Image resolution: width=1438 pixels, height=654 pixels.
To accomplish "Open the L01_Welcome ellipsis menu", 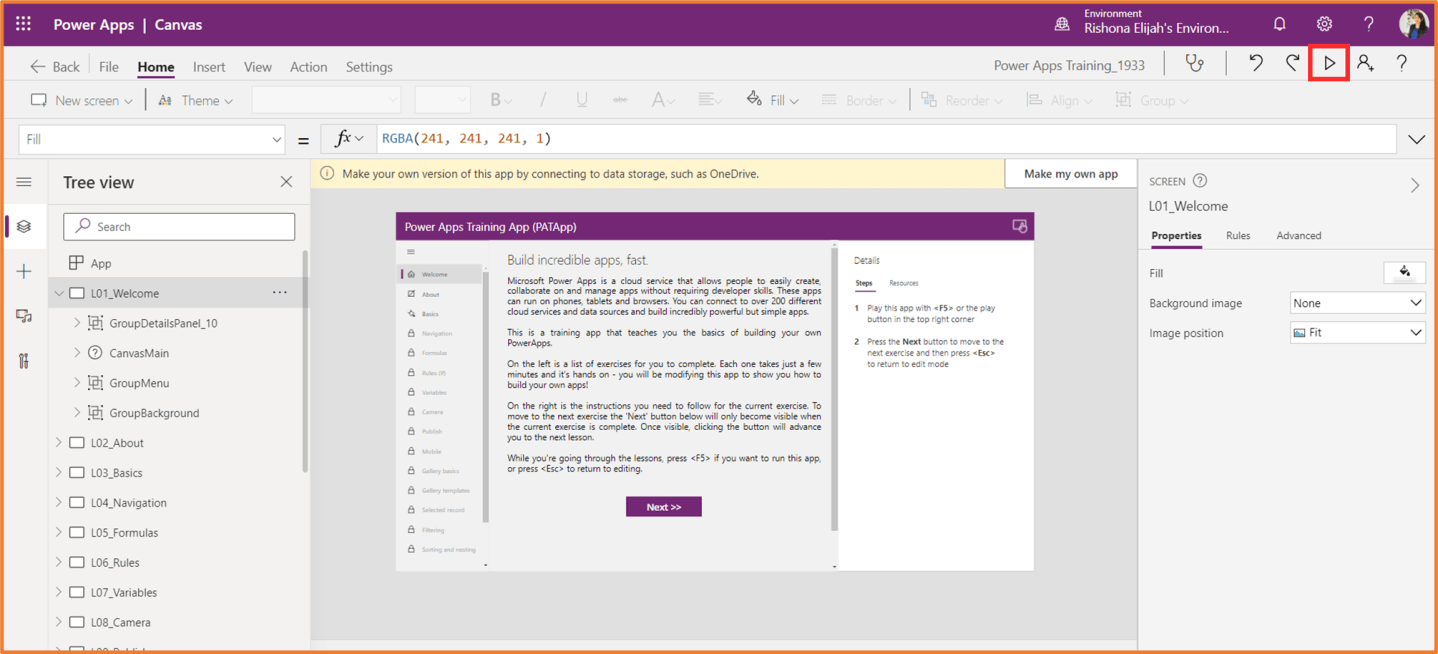I will pyautogui.click(x=280, y=293).
